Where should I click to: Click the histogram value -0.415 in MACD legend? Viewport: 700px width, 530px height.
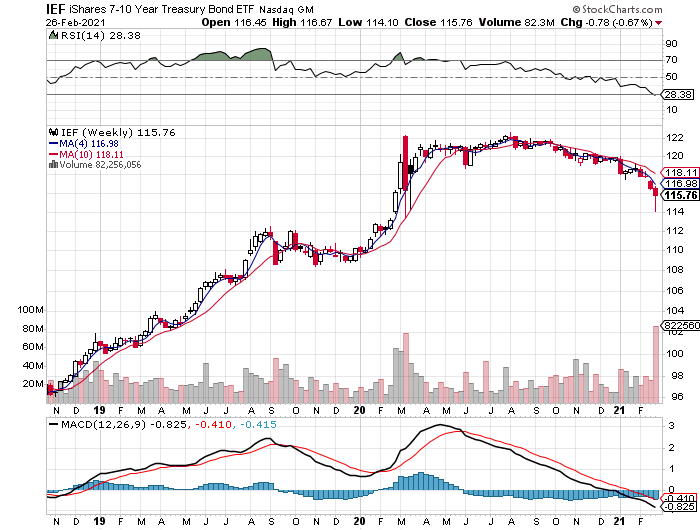click(258, 424)
